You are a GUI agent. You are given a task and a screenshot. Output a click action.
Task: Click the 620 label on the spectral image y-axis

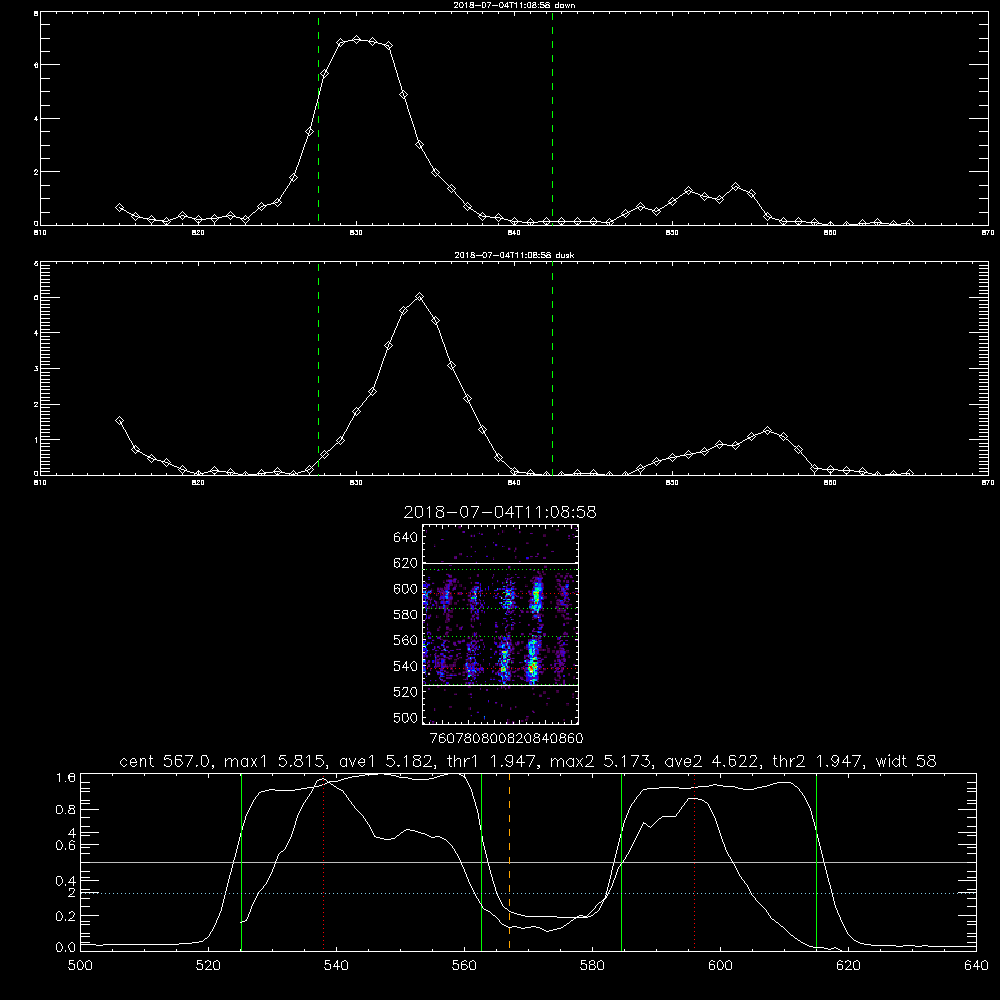click(406, 563)
